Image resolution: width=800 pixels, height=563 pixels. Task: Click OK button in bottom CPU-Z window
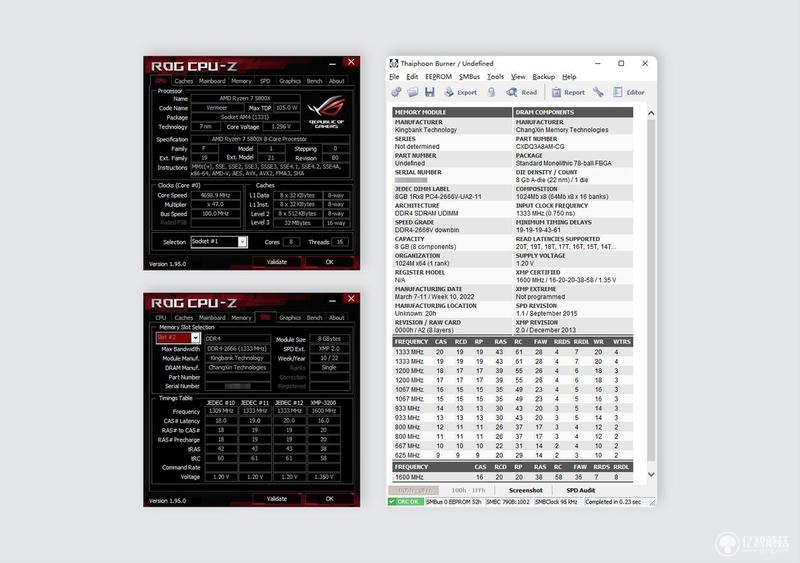tap(330, 499)
